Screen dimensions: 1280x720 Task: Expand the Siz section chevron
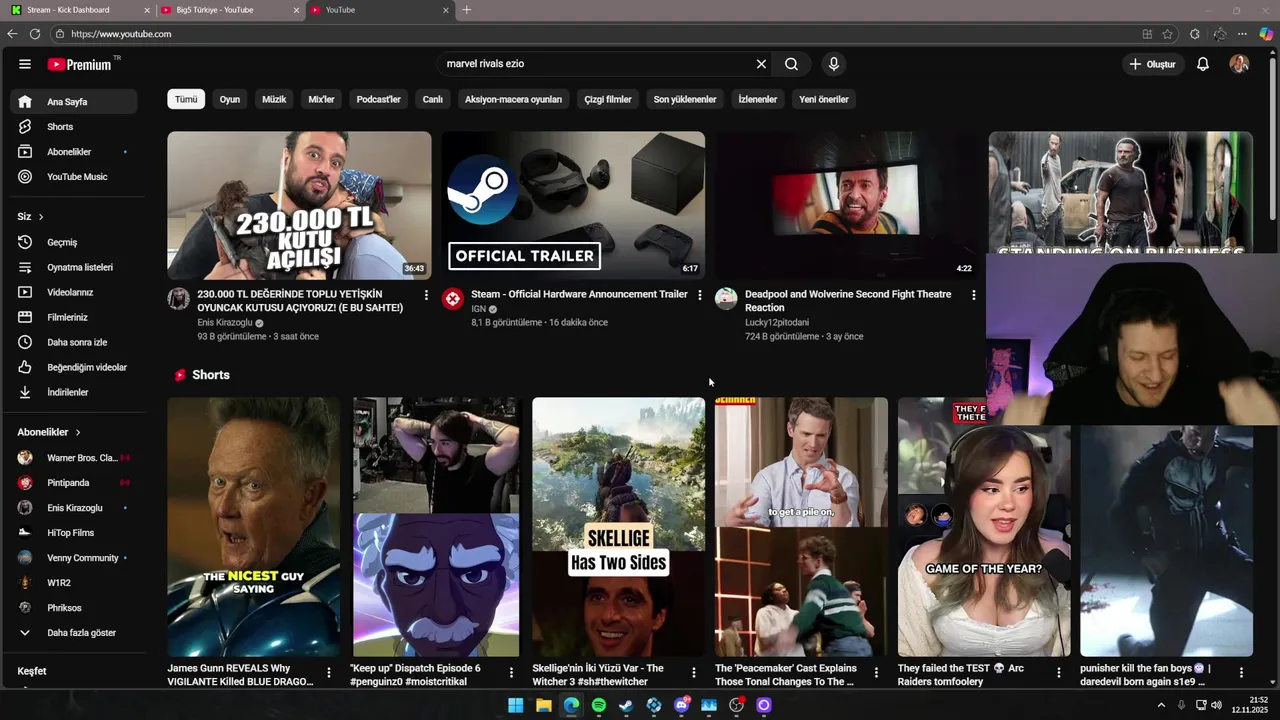[x=41, y=217]
